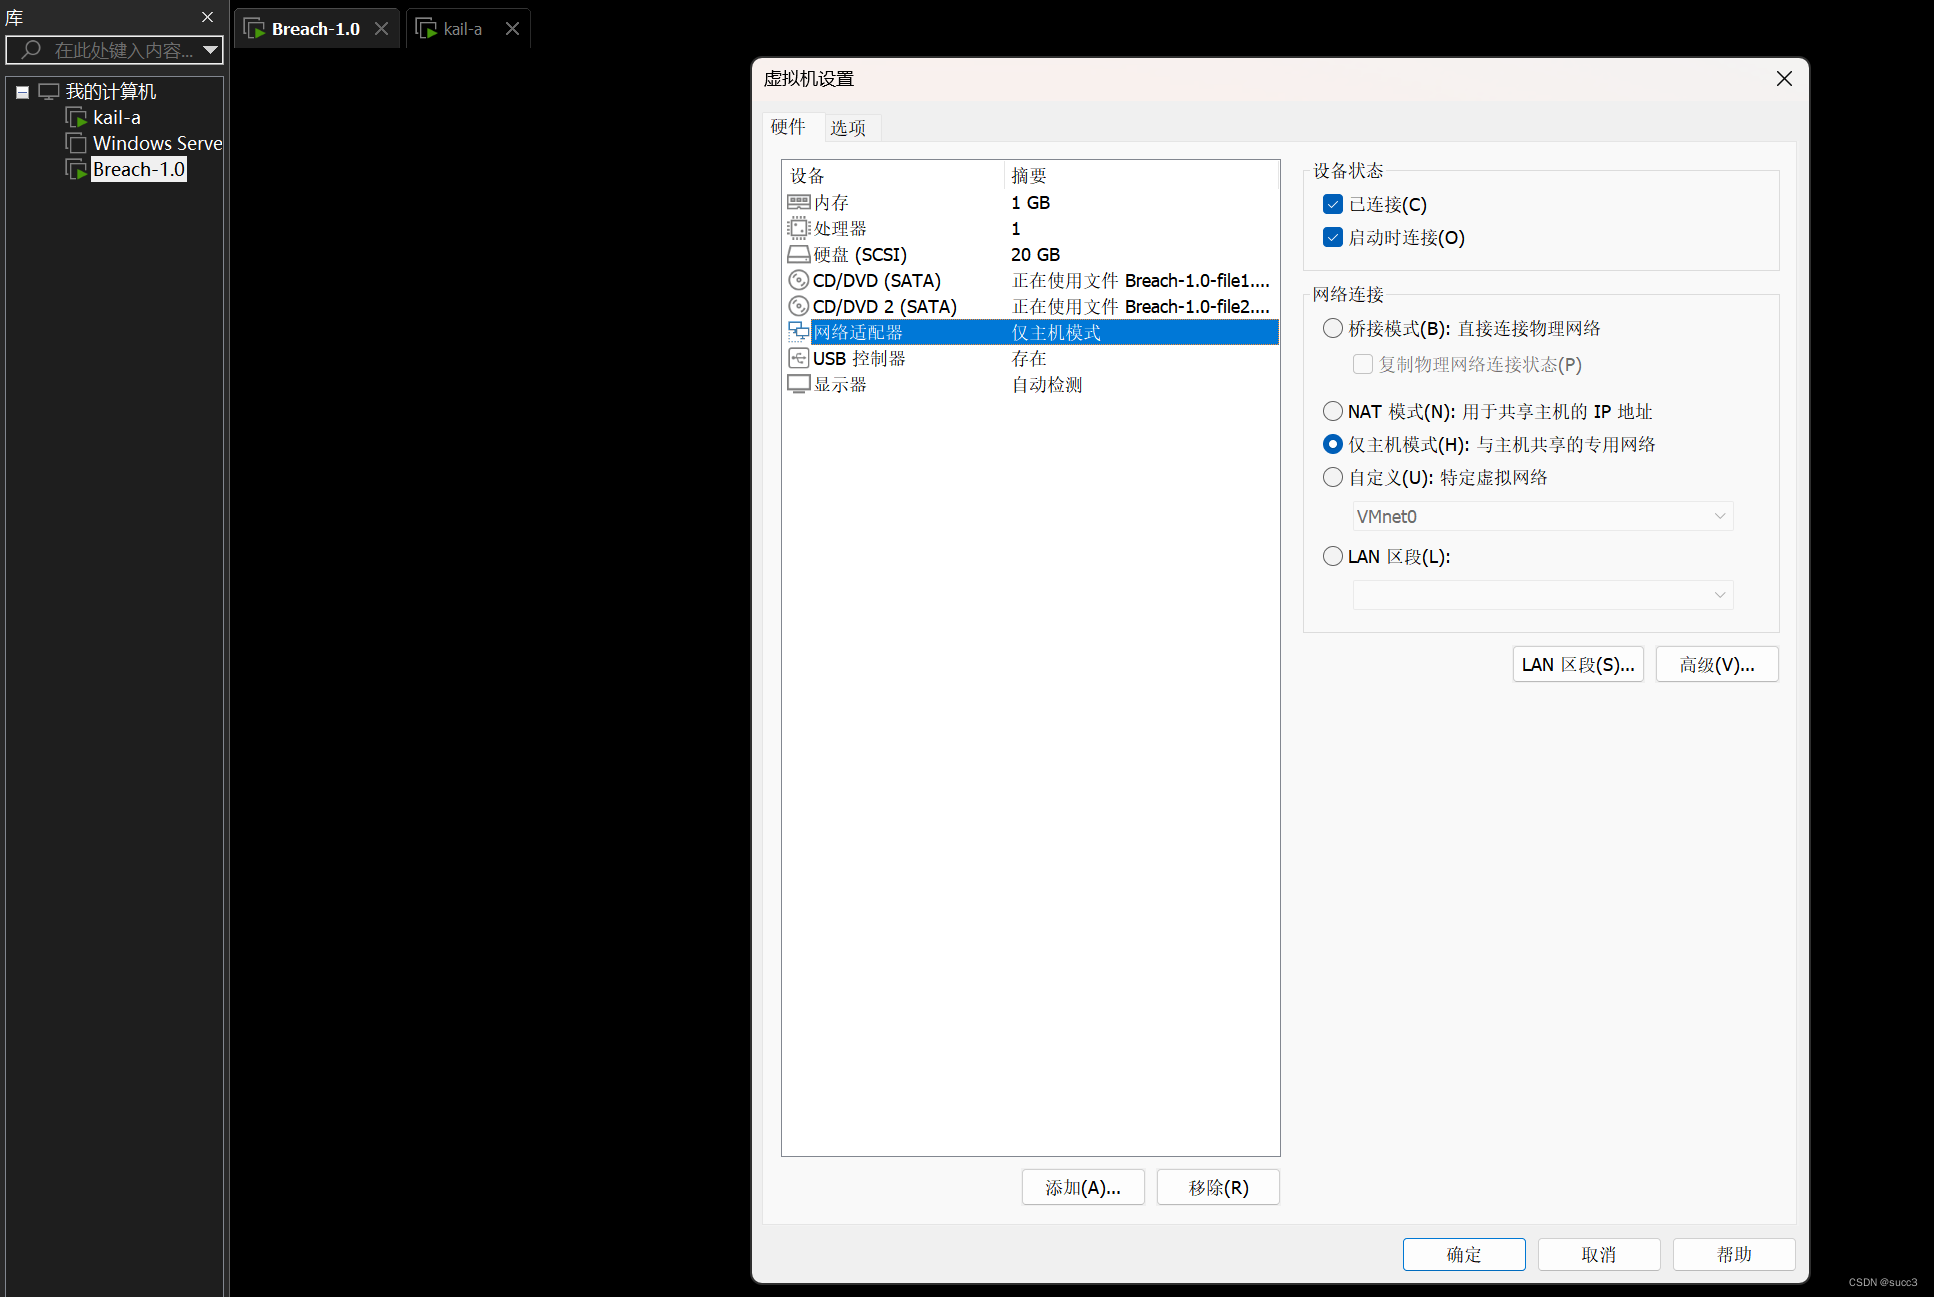Viewport: 1934px width, 1297px height.
Task: Collapse the My Computer (我的计算机) tree node
Action: (22, 92)
